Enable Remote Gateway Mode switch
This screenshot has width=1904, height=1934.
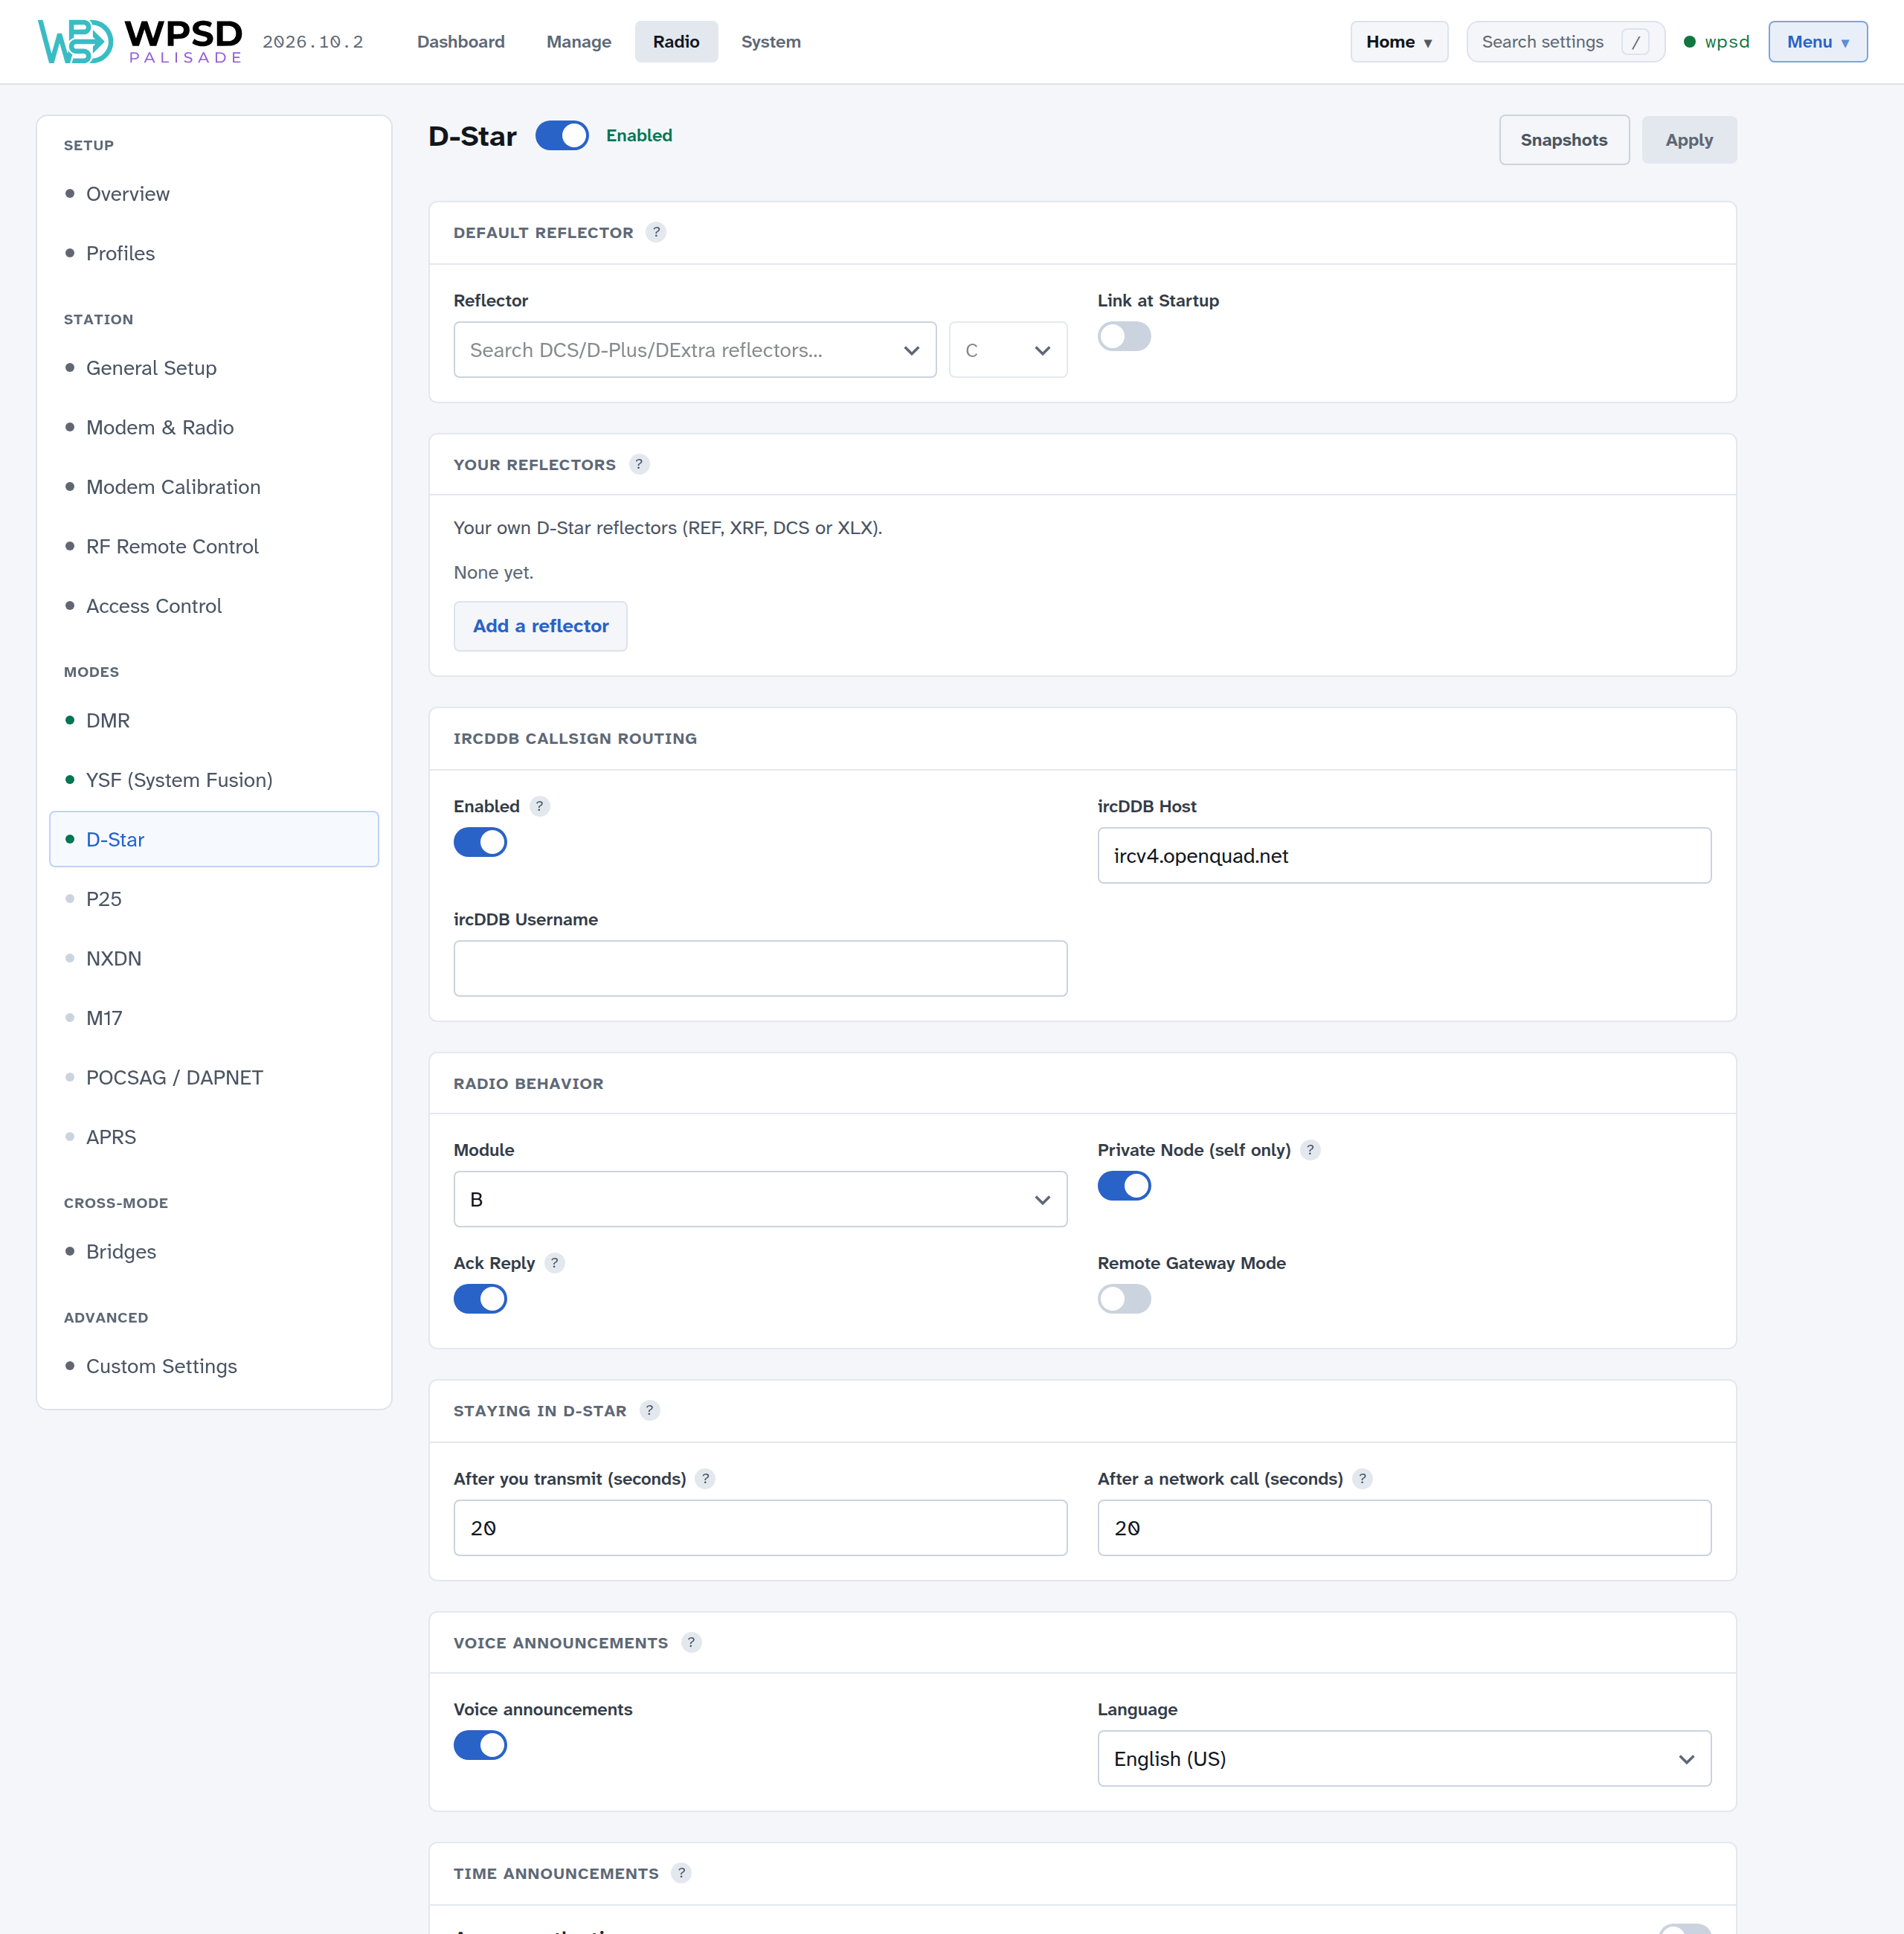point(1124,1299)
